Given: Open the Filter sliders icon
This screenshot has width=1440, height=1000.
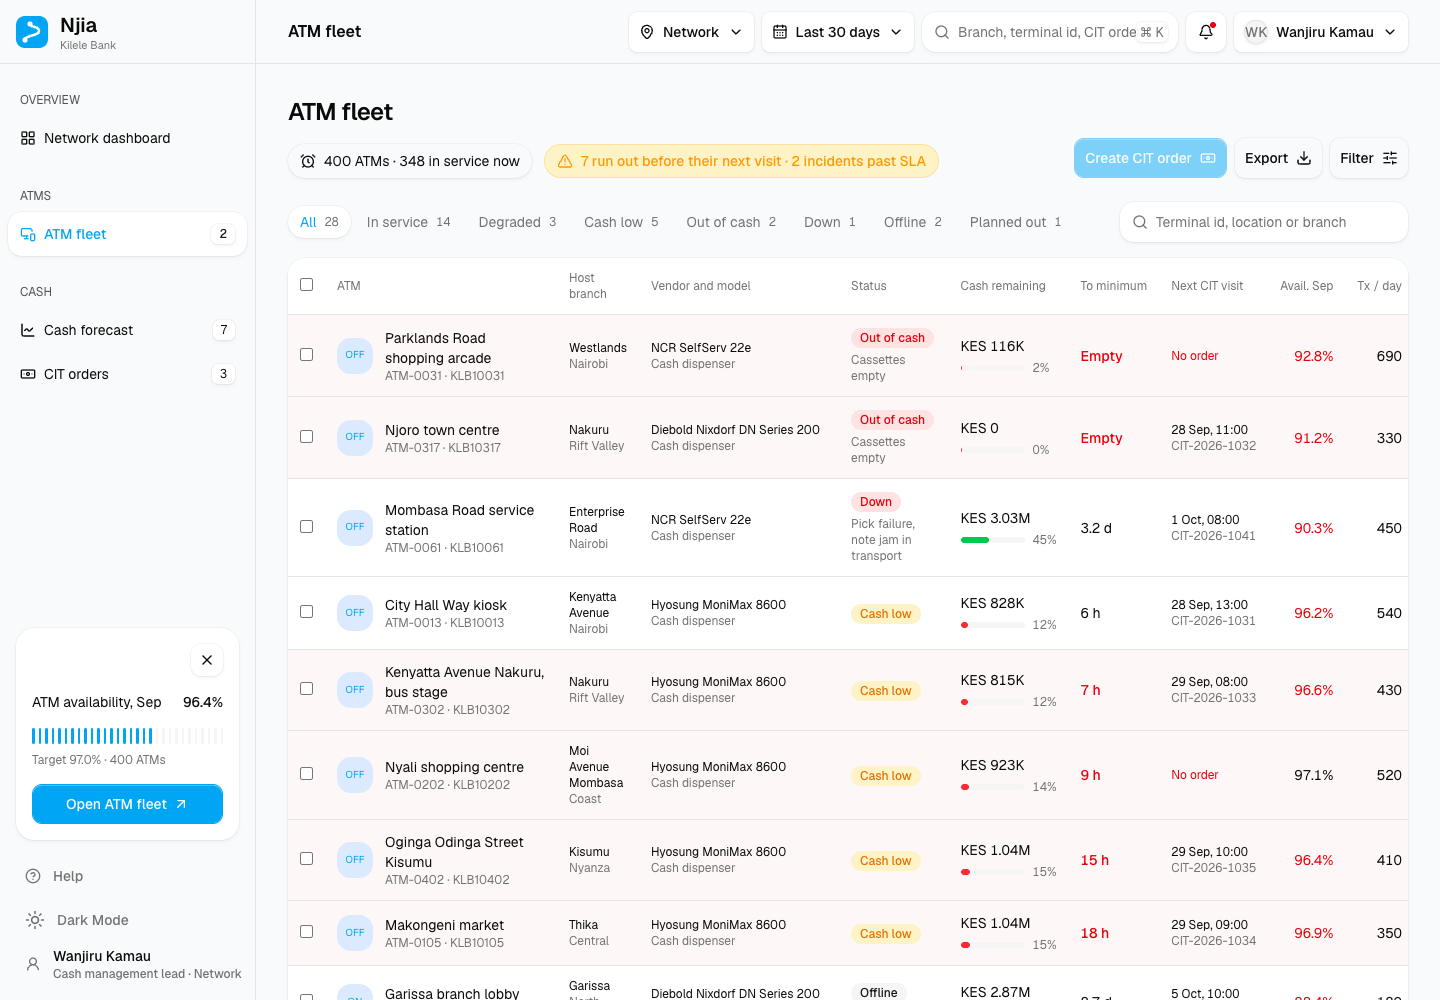Looking at the screenshot, I should point(1390,158).
